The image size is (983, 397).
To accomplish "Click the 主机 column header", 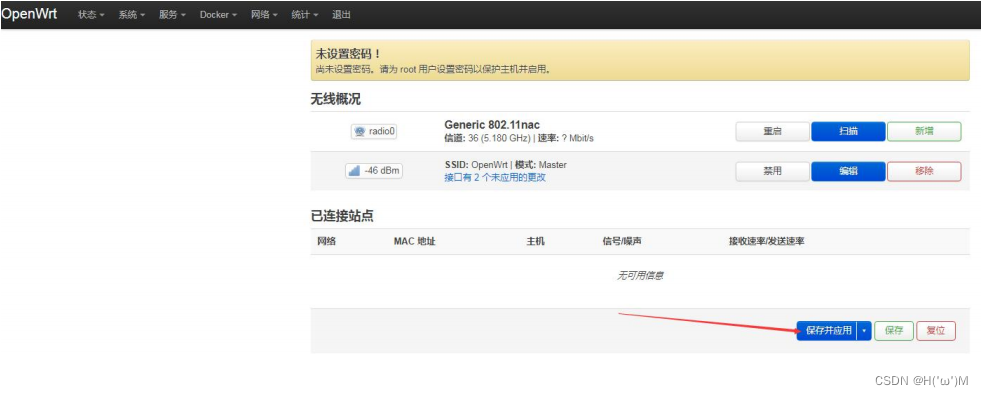I will 536,241.
